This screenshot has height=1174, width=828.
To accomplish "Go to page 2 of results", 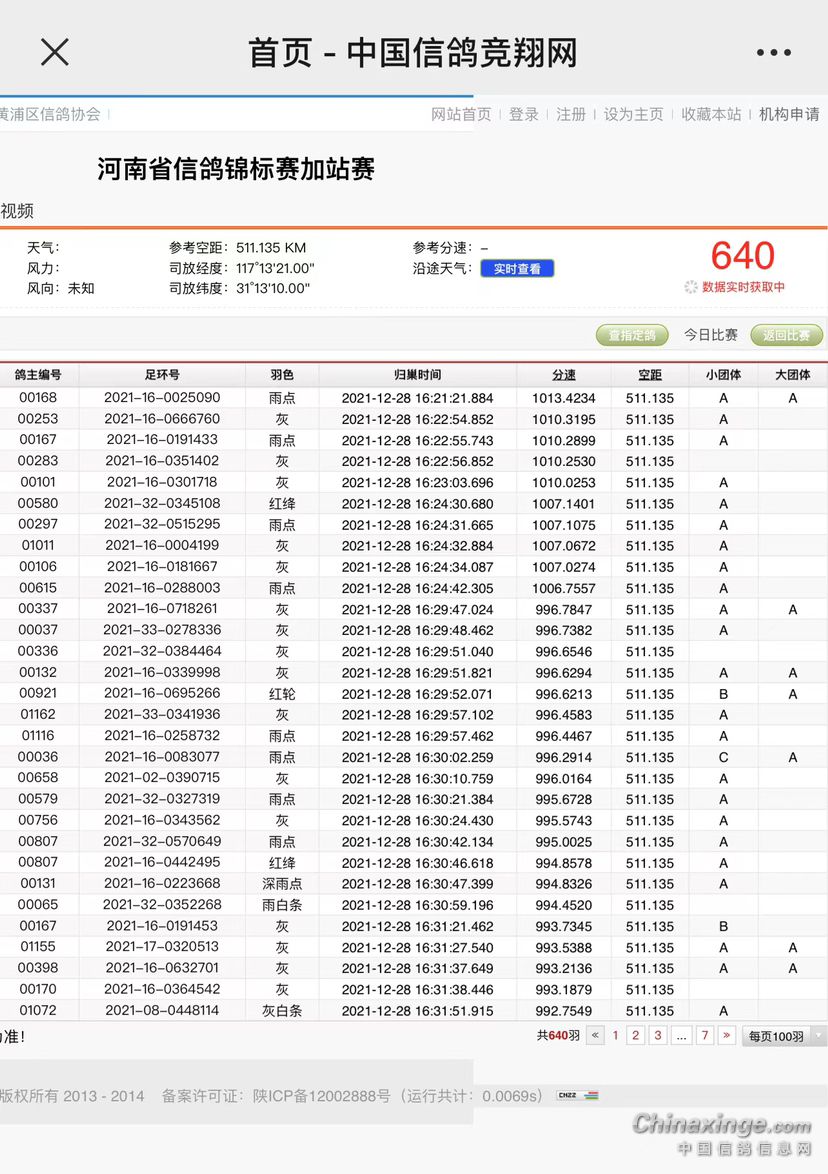I will point(636,1036).
